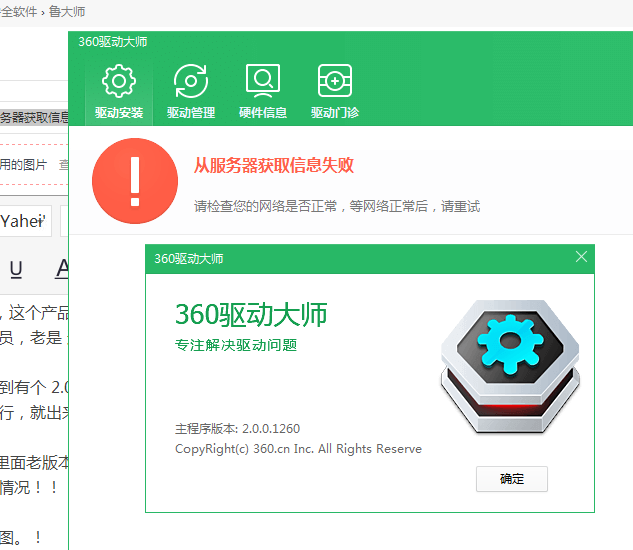Click the 专注解决驱动问题 slogan
Screen dimensions: 633x550
pos(236,345)
